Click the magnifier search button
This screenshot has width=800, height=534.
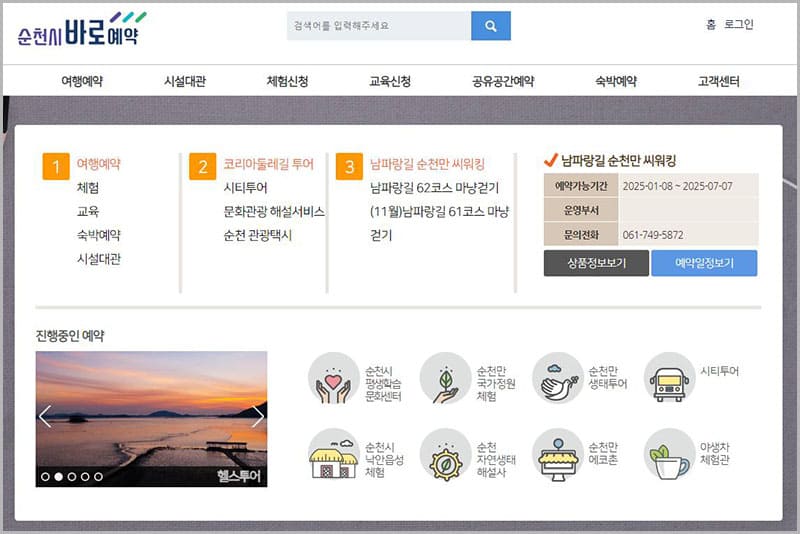[x=490, y=26]
